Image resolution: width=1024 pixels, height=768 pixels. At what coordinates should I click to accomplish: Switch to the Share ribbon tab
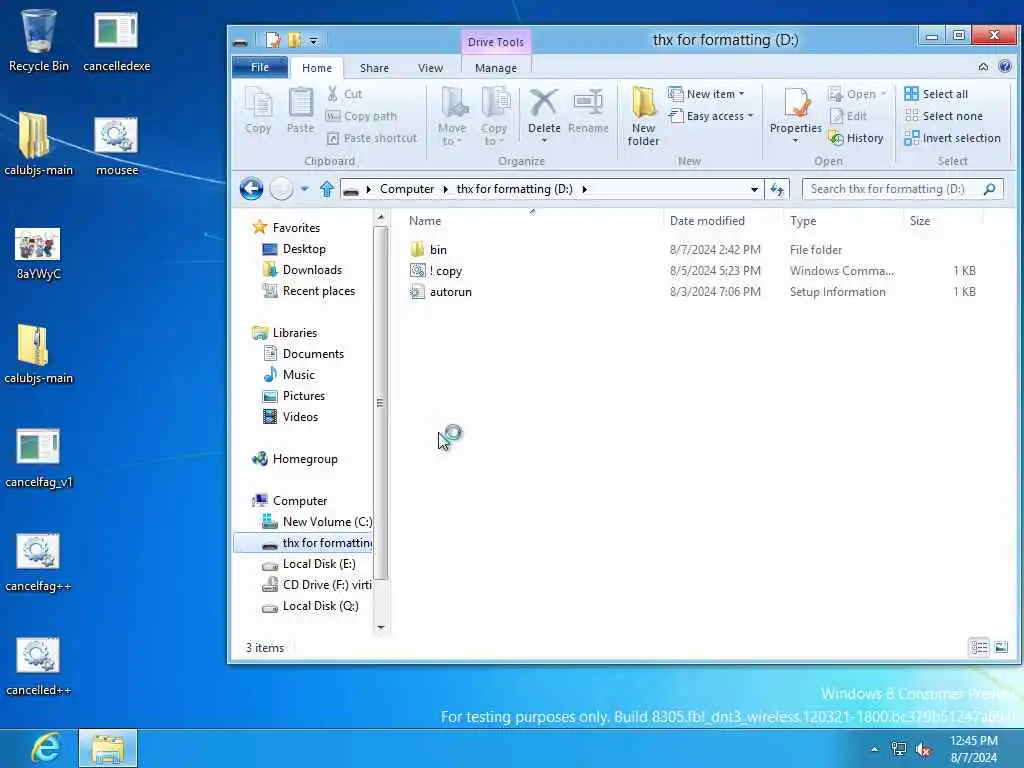[374, 68]
